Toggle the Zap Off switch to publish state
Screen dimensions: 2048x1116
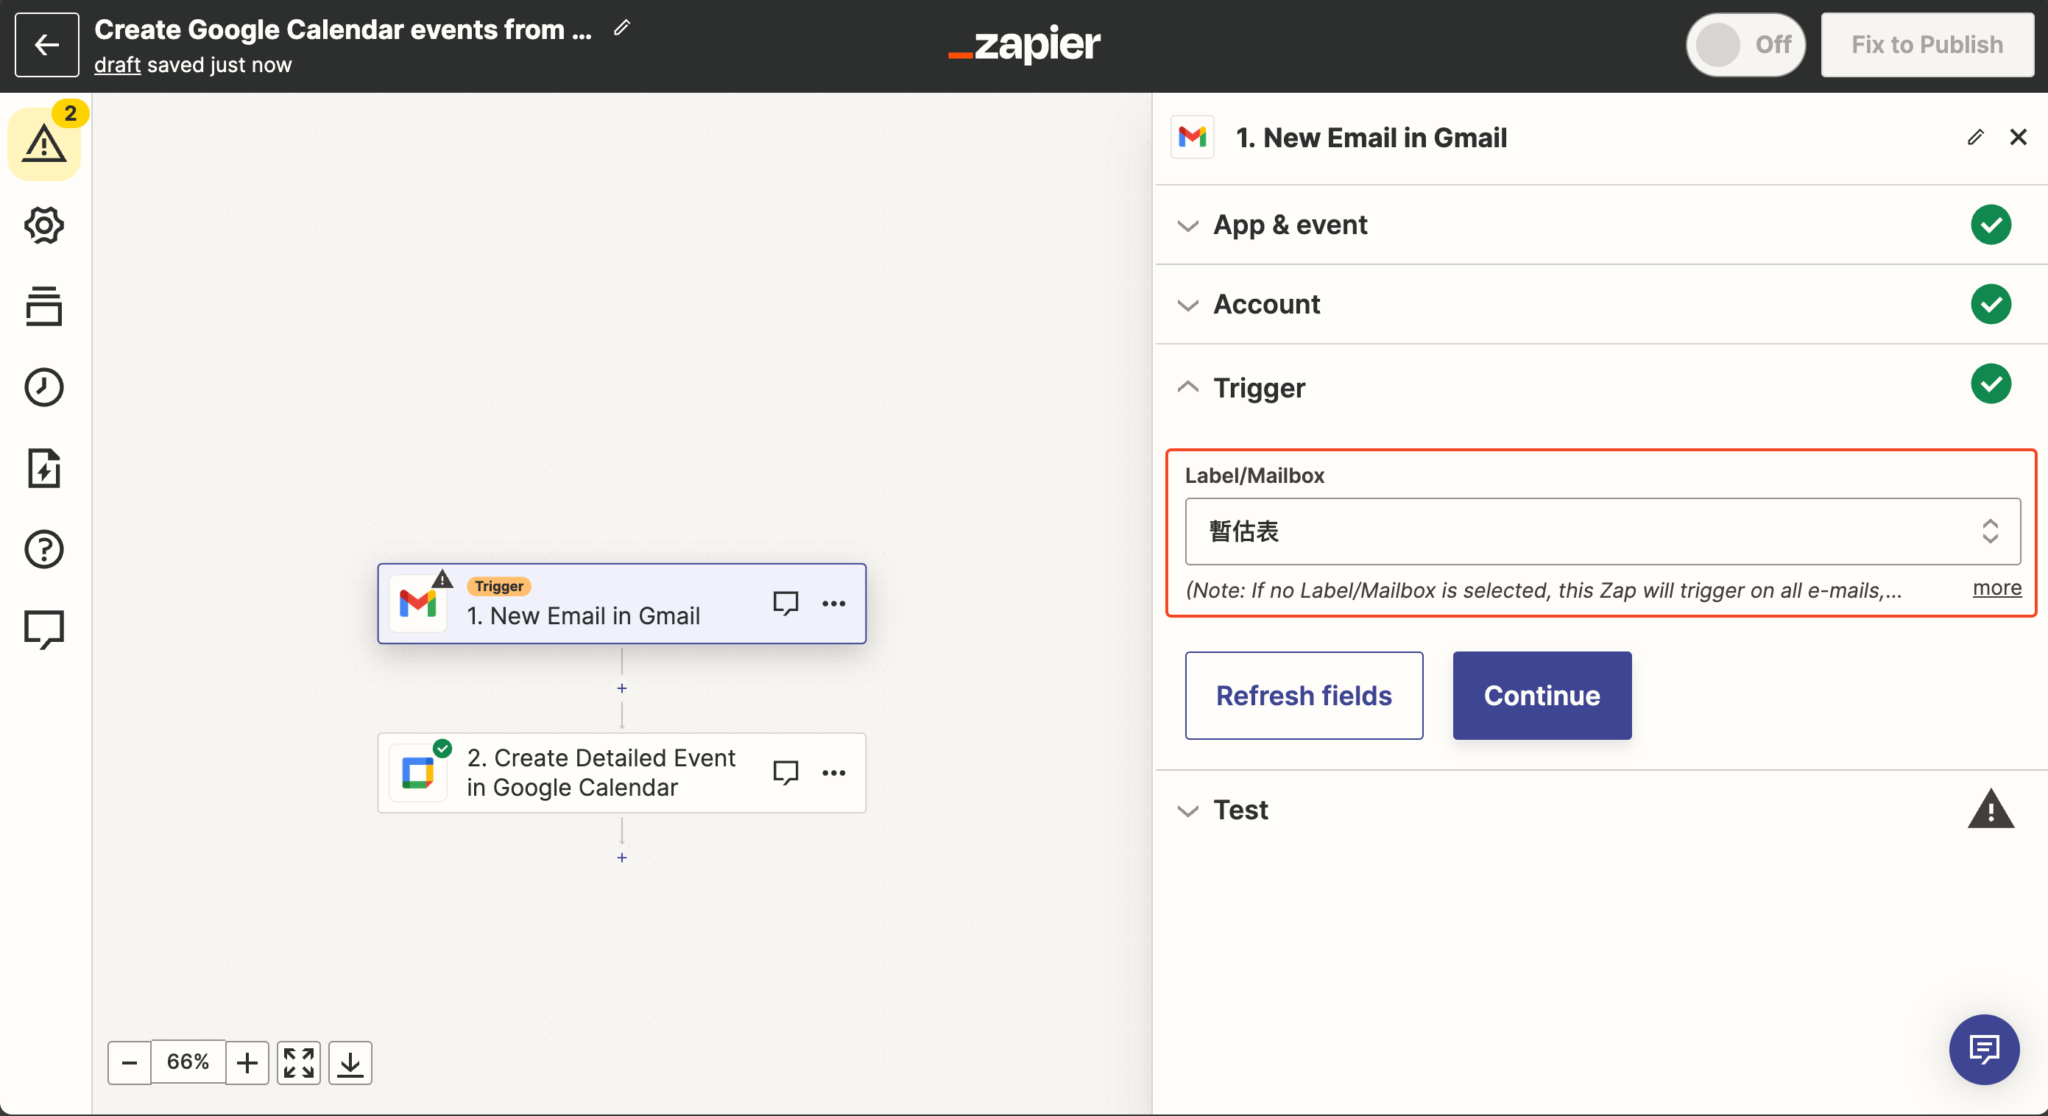[x=1745, y=44]
